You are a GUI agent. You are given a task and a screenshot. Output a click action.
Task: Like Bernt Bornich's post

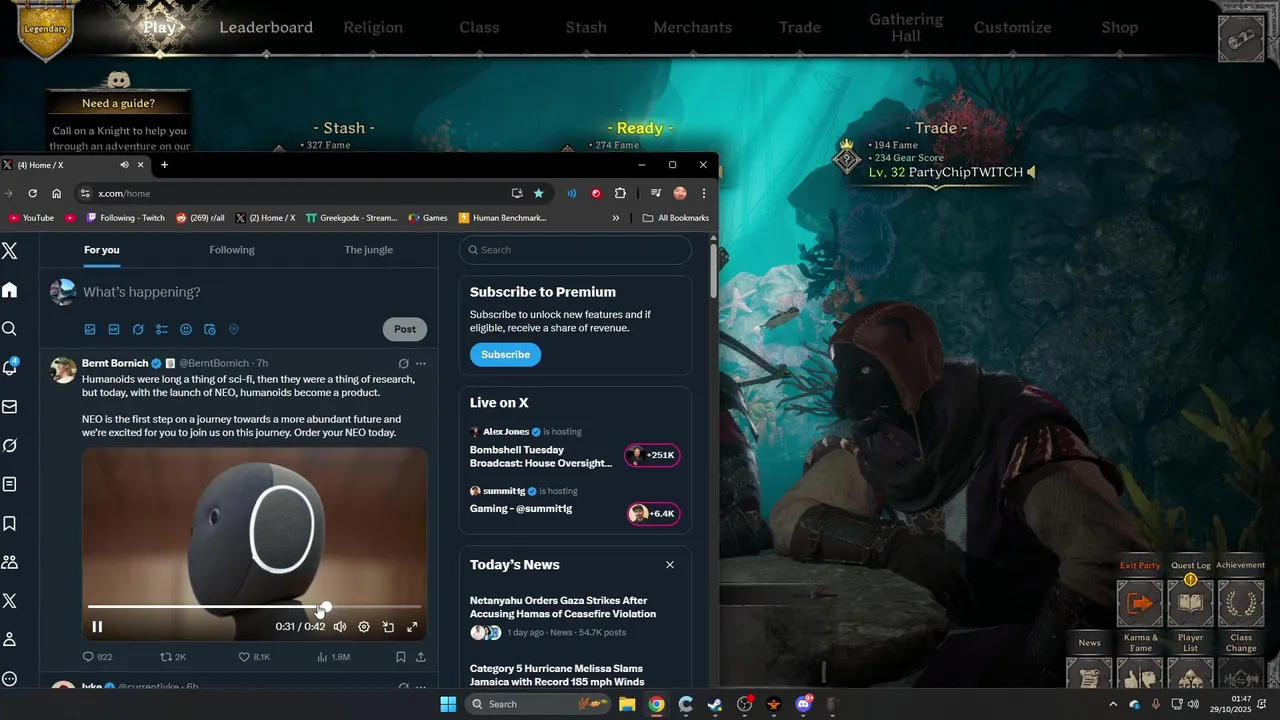(254, 657)
